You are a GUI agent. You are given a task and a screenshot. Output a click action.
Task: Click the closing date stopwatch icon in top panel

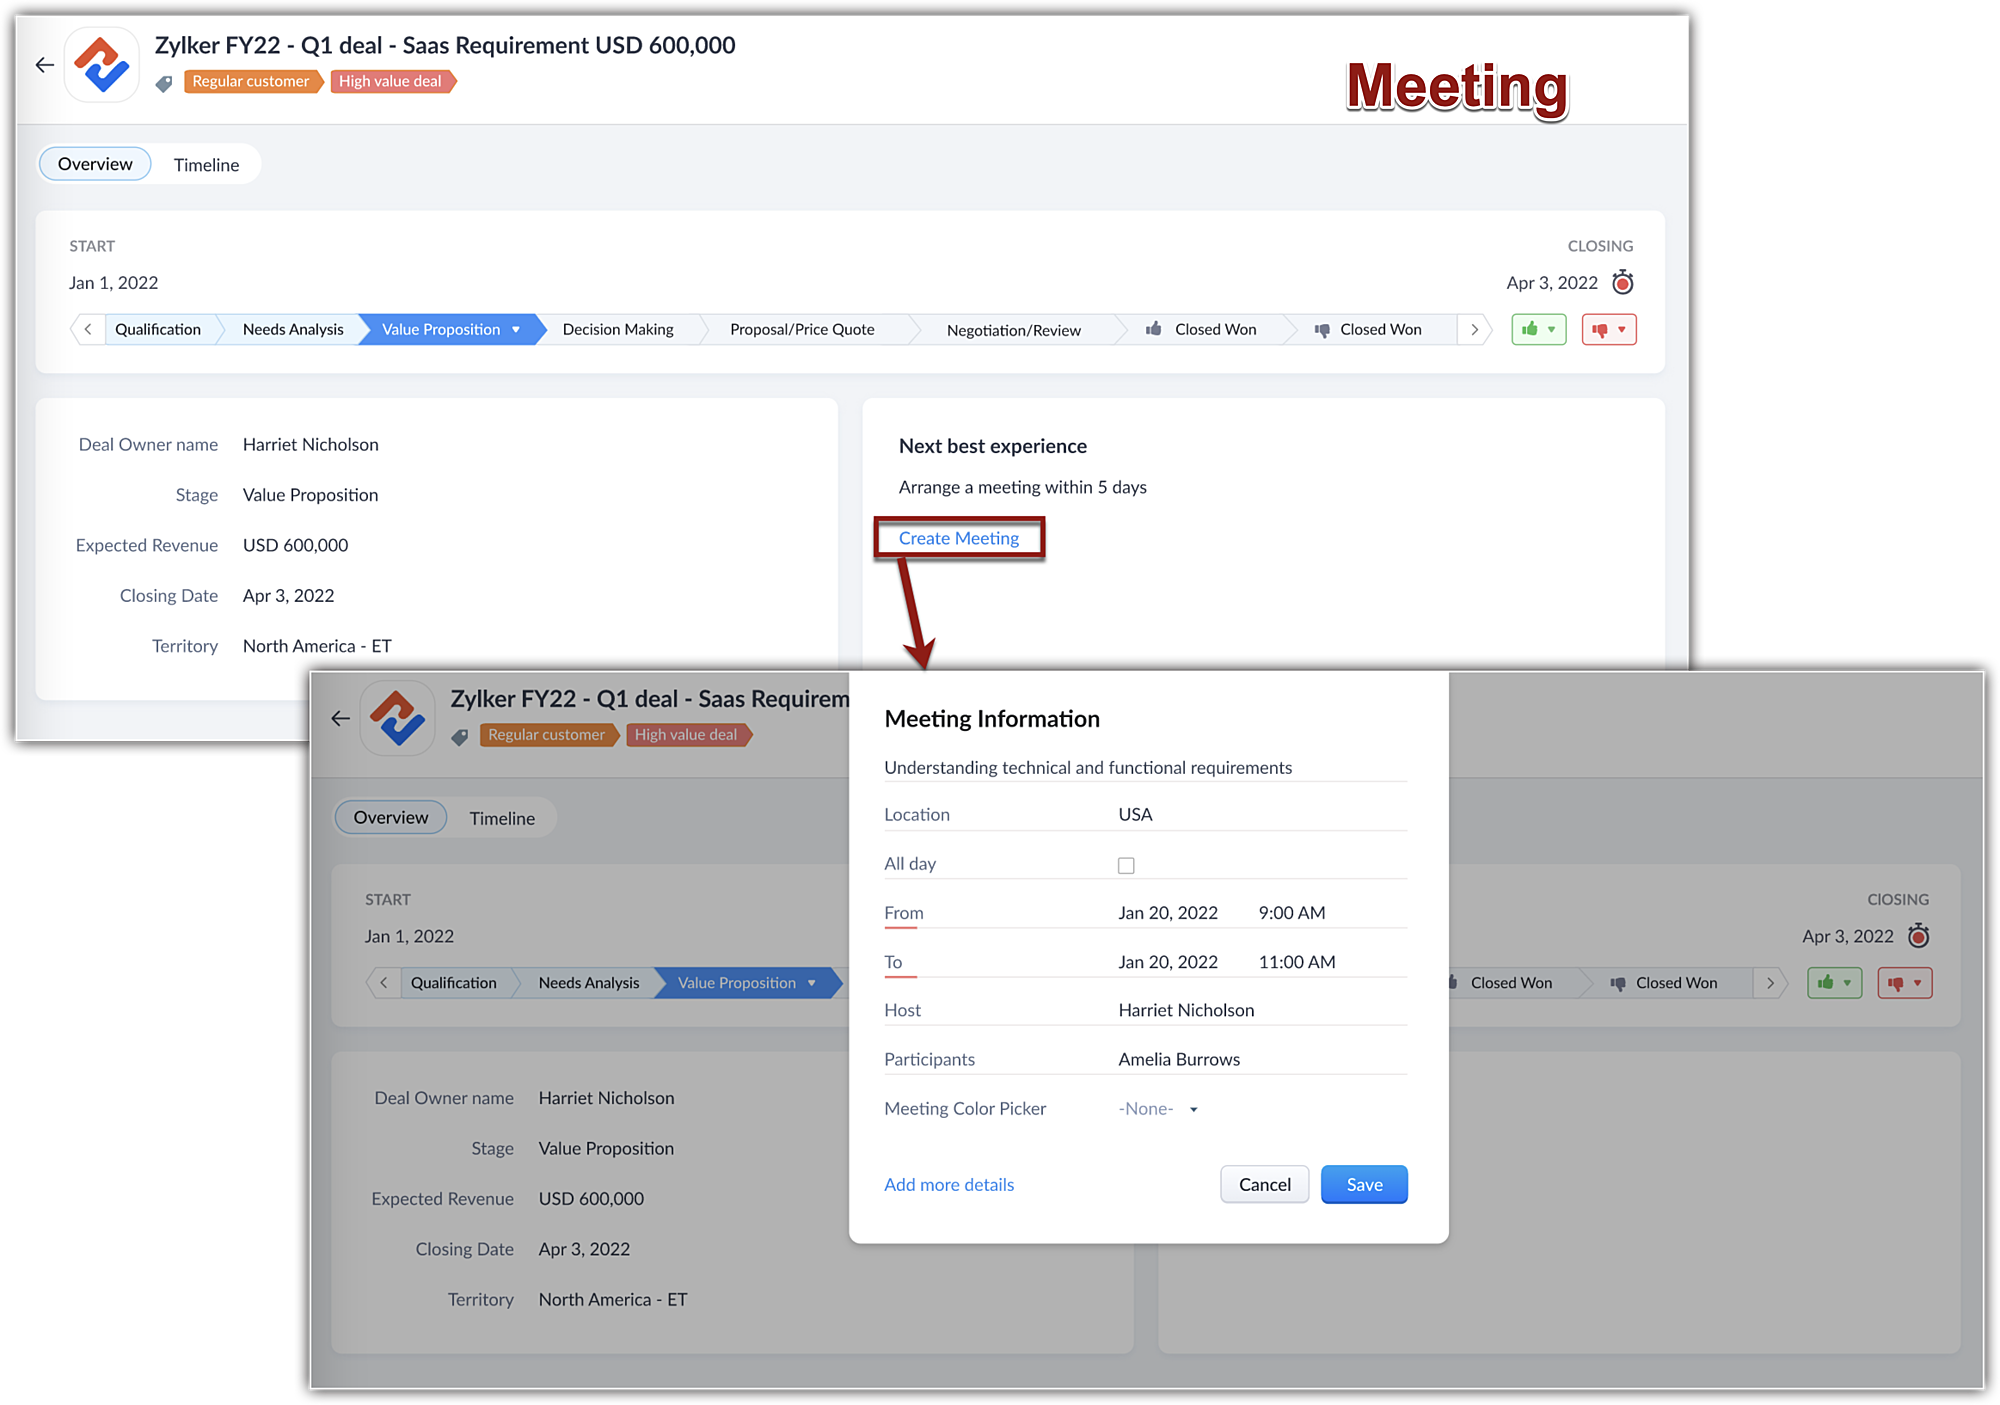click(x=1623, y=283)
